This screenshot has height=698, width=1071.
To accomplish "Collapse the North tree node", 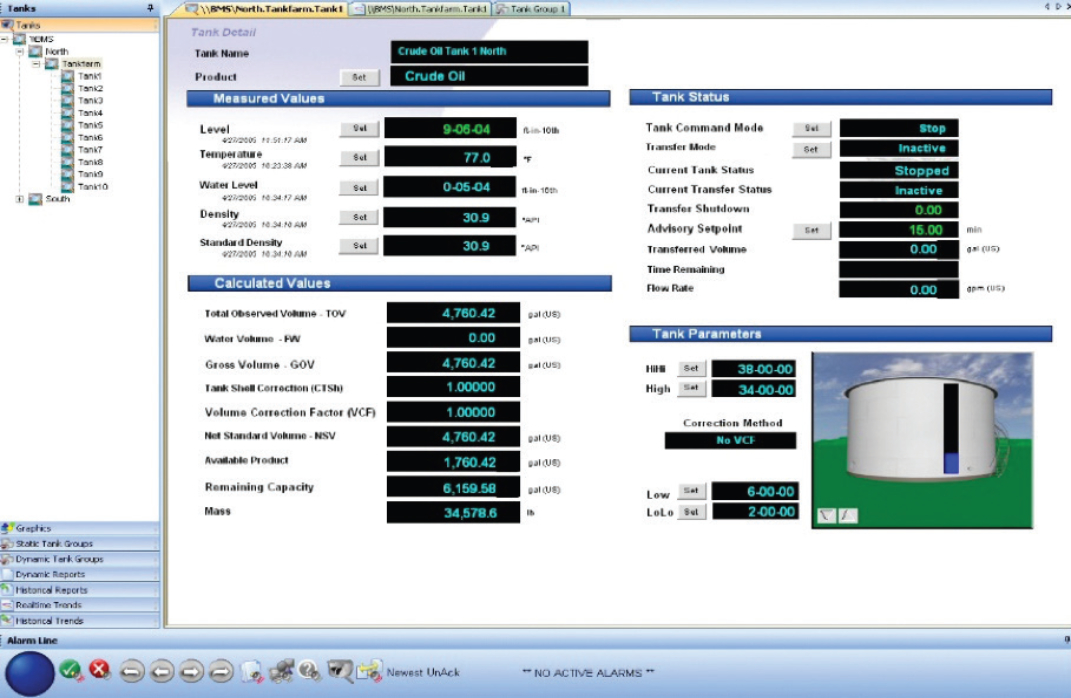I will tap(20, 51).
